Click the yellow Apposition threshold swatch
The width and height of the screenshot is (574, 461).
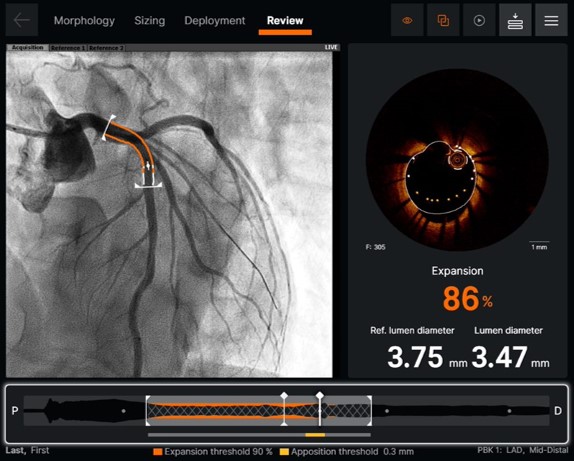point(284,452)
